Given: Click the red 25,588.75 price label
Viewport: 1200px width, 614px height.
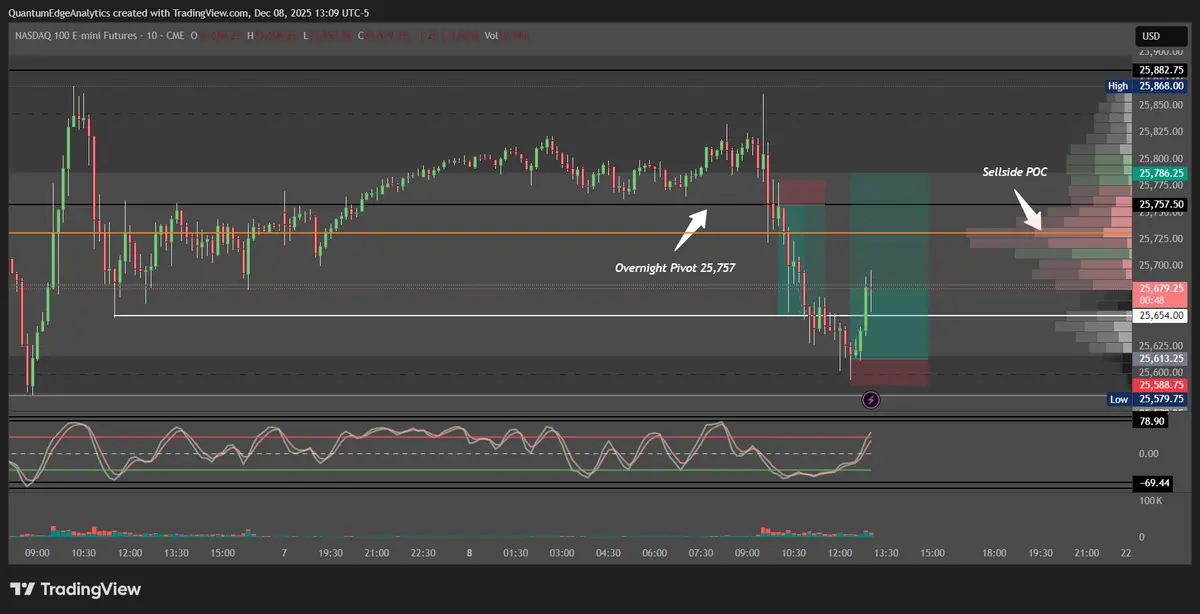Looking at the screenshot, I should point(1161,384).
